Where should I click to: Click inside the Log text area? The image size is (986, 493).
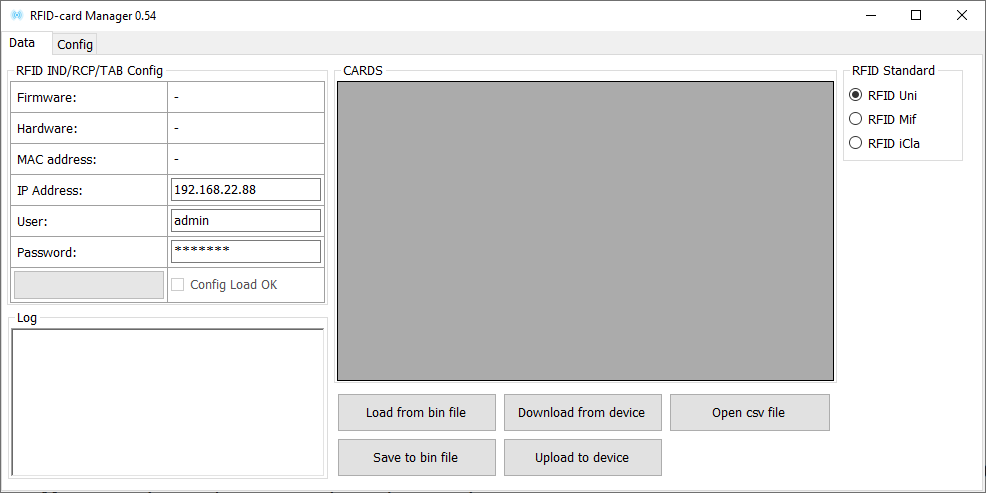tap(168, 401)
